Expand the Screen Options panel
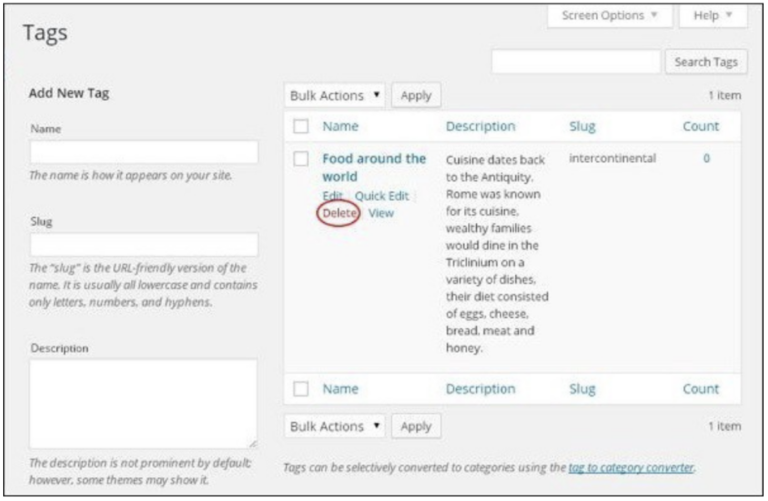768x501 pixels. coord(609,16)
